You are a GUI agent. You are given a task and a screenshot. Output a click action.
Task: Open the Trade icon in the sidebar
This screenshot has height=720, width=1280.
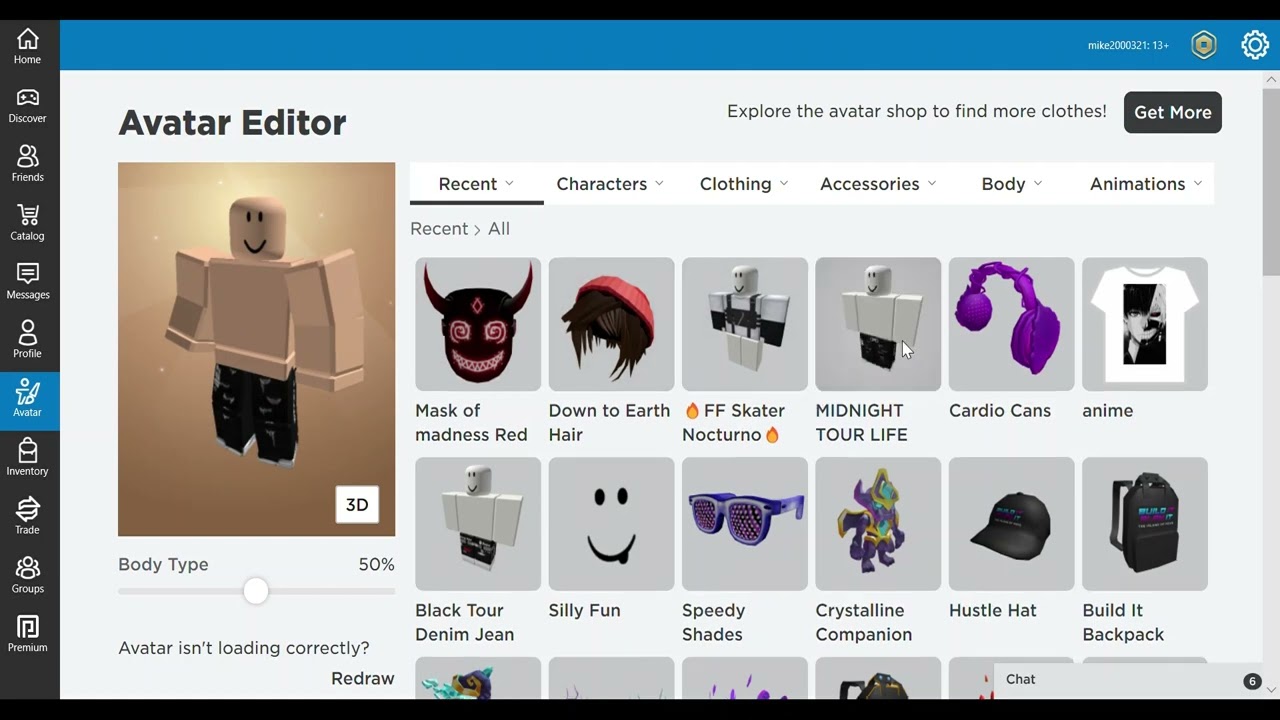point(28,517)
